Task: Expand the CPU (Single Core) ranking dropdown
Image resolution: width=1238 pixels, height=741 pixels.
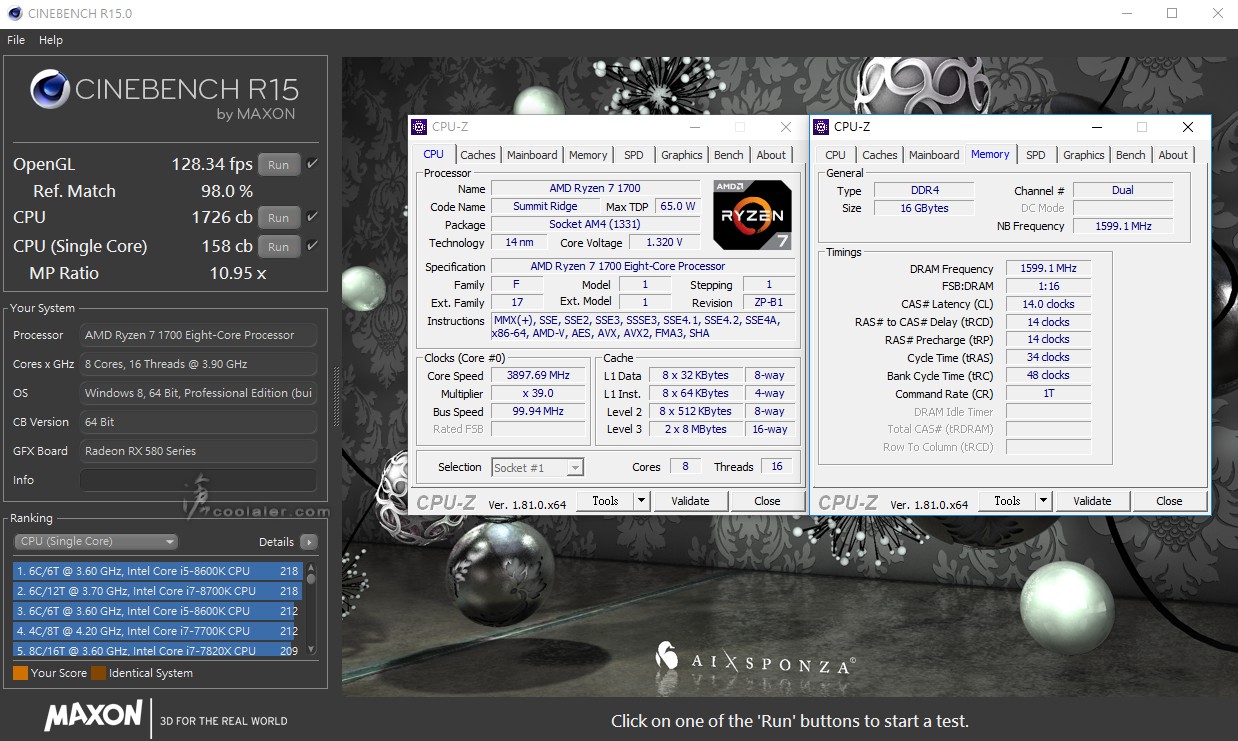Action: click(x=96, y=542)
